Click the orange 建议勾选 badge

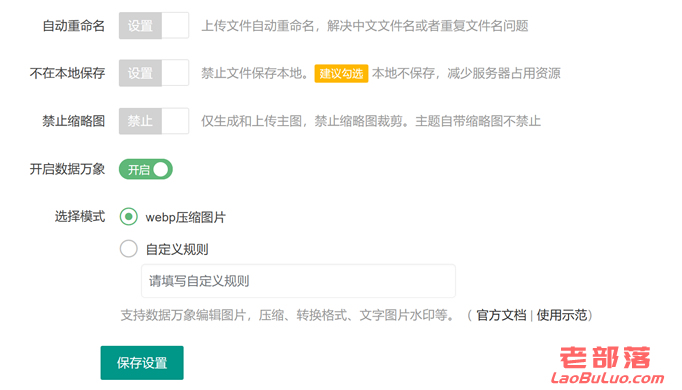tap(341, 73)
